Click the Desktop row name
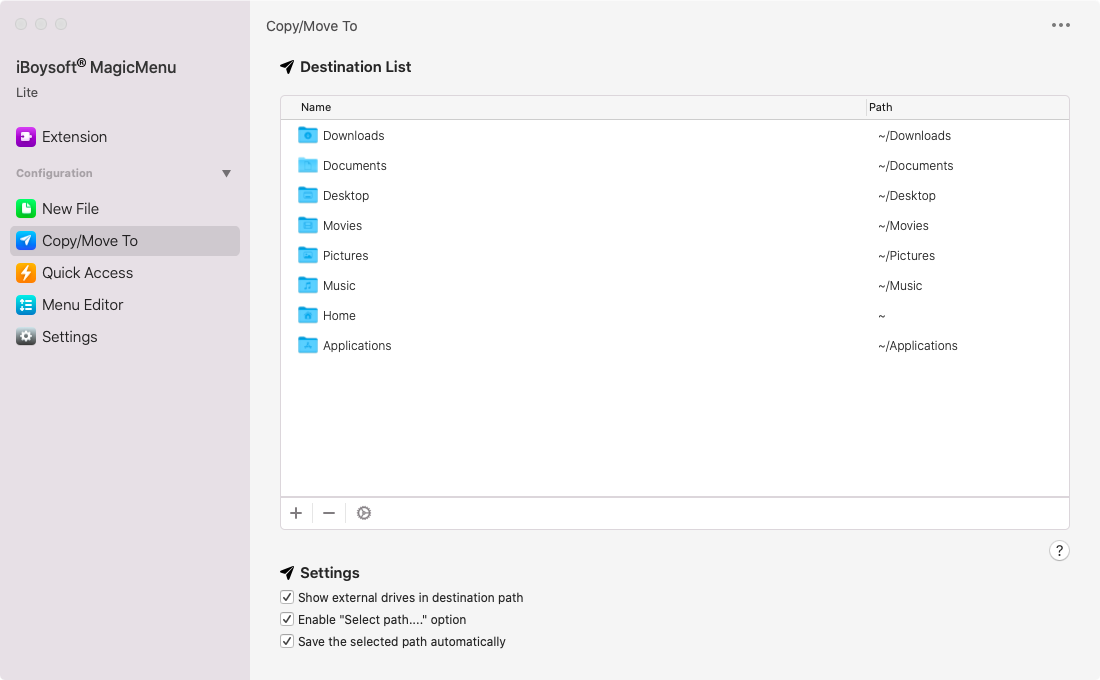Viewport: 1100px width, 680px height. tap(346, 196)
